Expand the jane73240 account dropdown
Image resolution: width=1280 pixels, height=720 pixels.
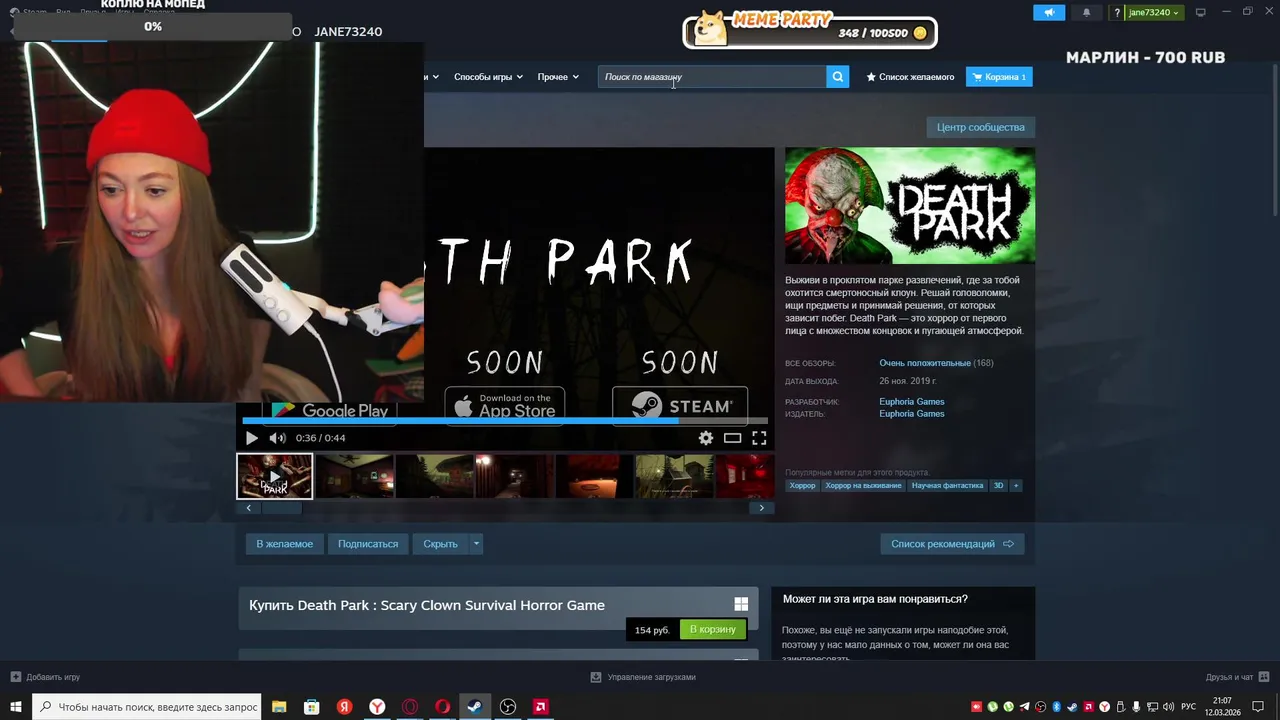click(x=1154, y=12)
